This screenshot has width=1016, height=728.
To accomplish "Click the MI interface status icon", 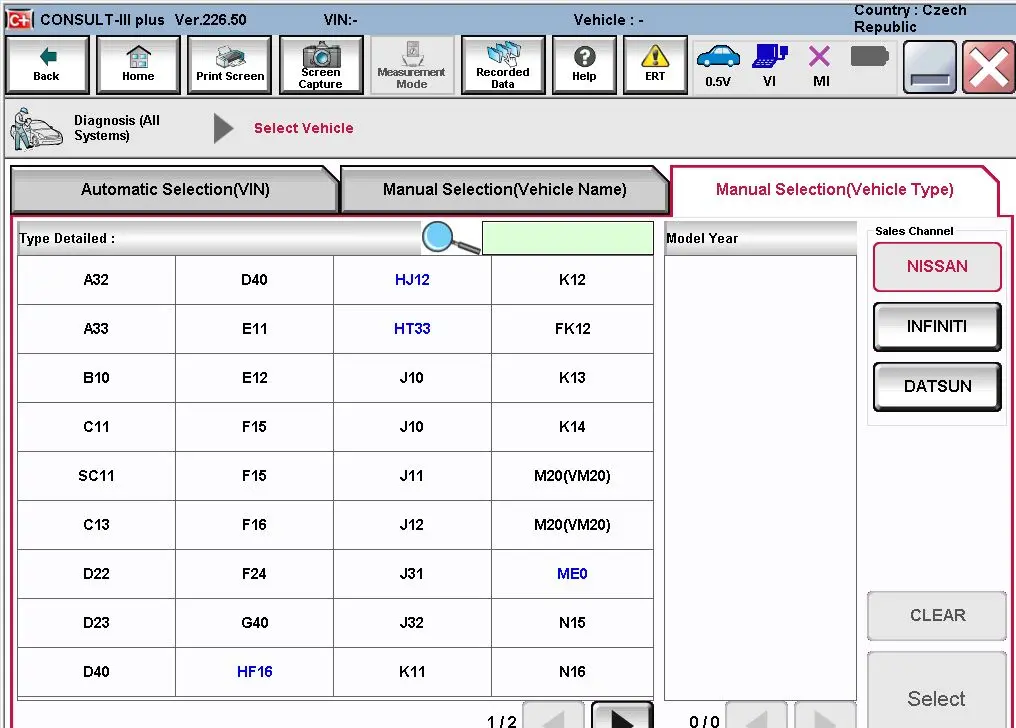I will (x=819, y=64).
